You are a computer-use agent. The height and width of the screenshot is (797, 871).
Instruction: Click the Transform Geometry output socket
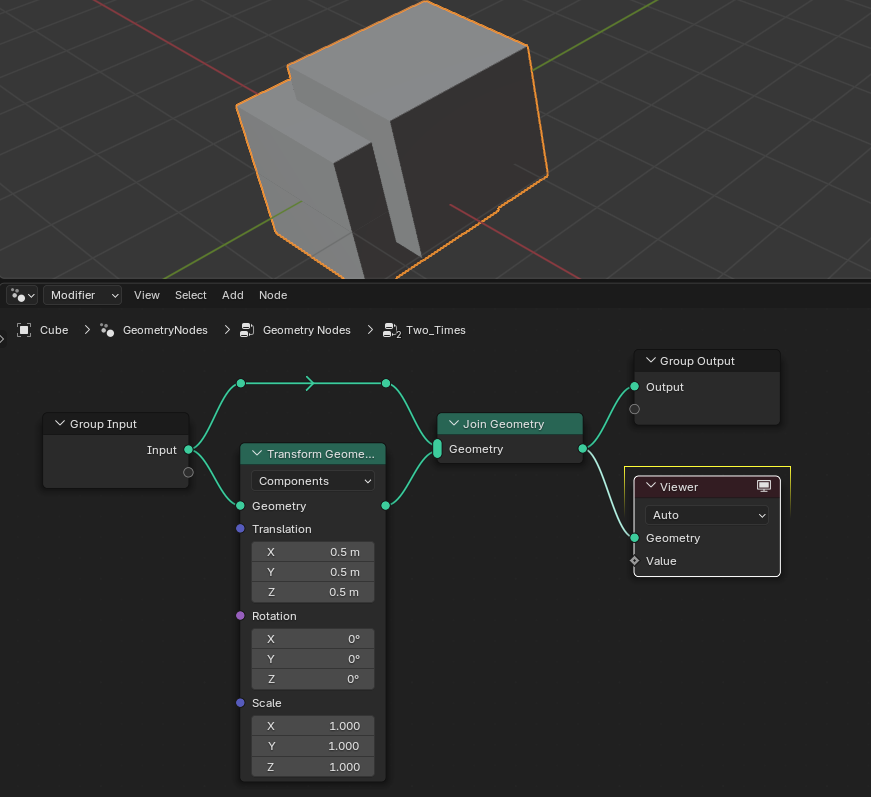(x=386, y=505)
